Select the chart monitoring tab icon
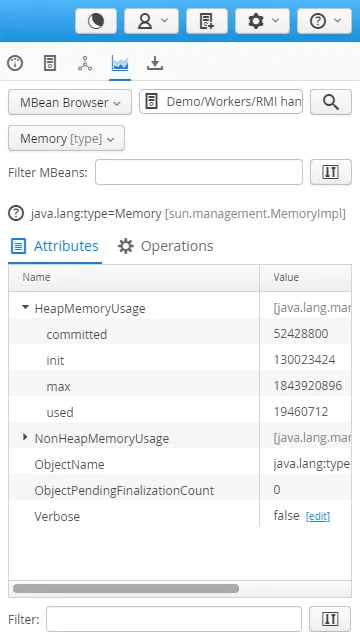The image size is (360, 640). (120, 64)
